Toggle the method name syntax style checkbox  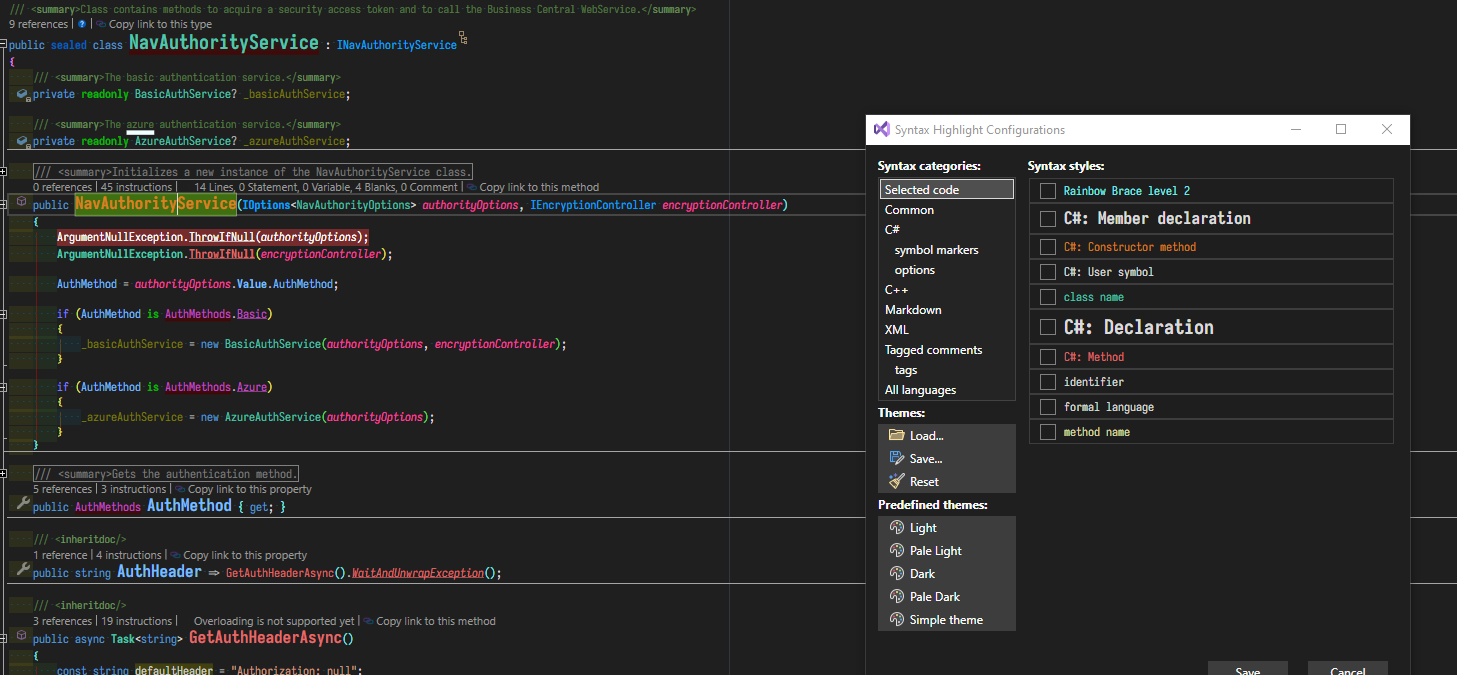point(1047,431)
